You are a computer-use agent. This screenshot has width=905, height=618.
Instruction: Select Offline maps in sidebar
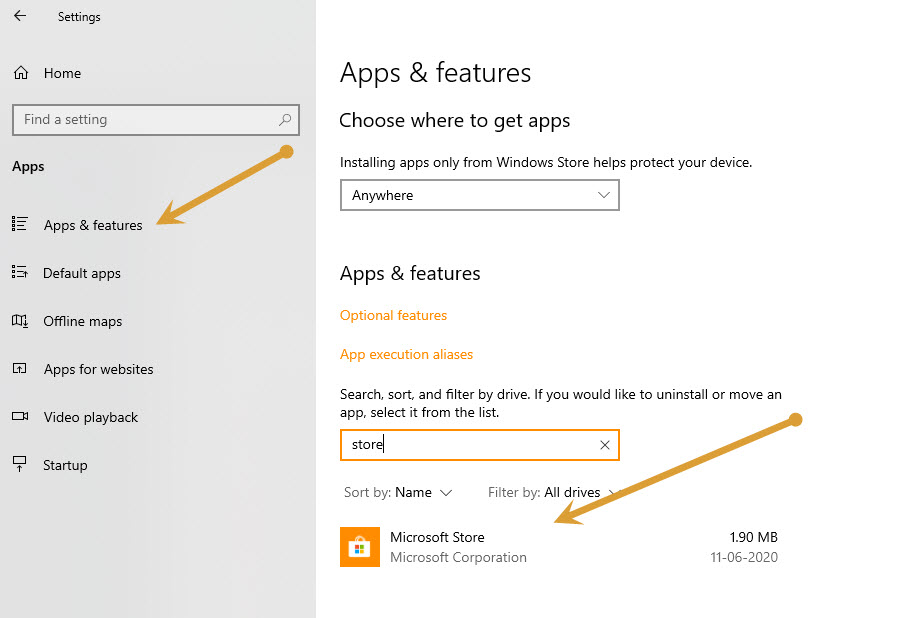(x=83, y=321)
